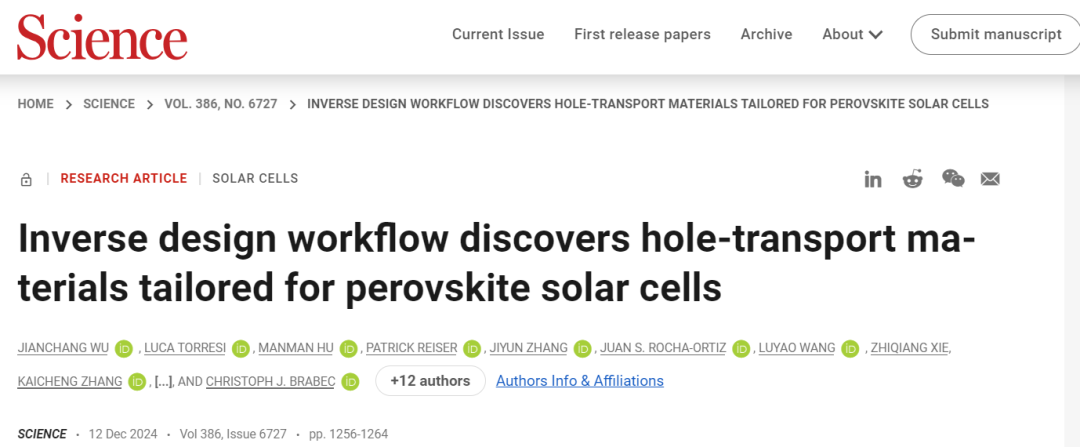Click author name Juan S. Rocha-Ortiz
1080x447 pixels.
(x=663, y=349)
